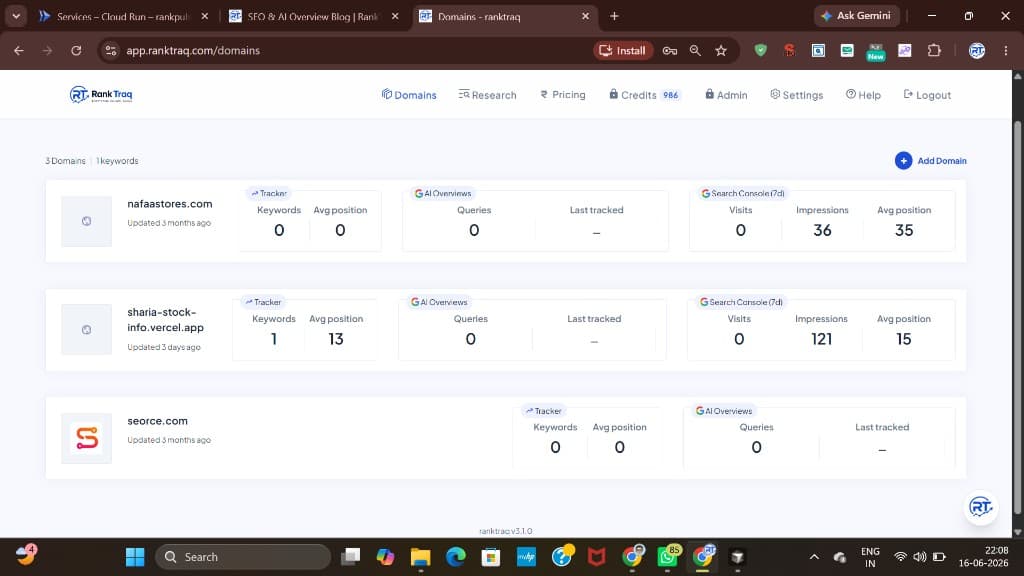Click the nafaastores.com placeholder thumbnail

87,221
